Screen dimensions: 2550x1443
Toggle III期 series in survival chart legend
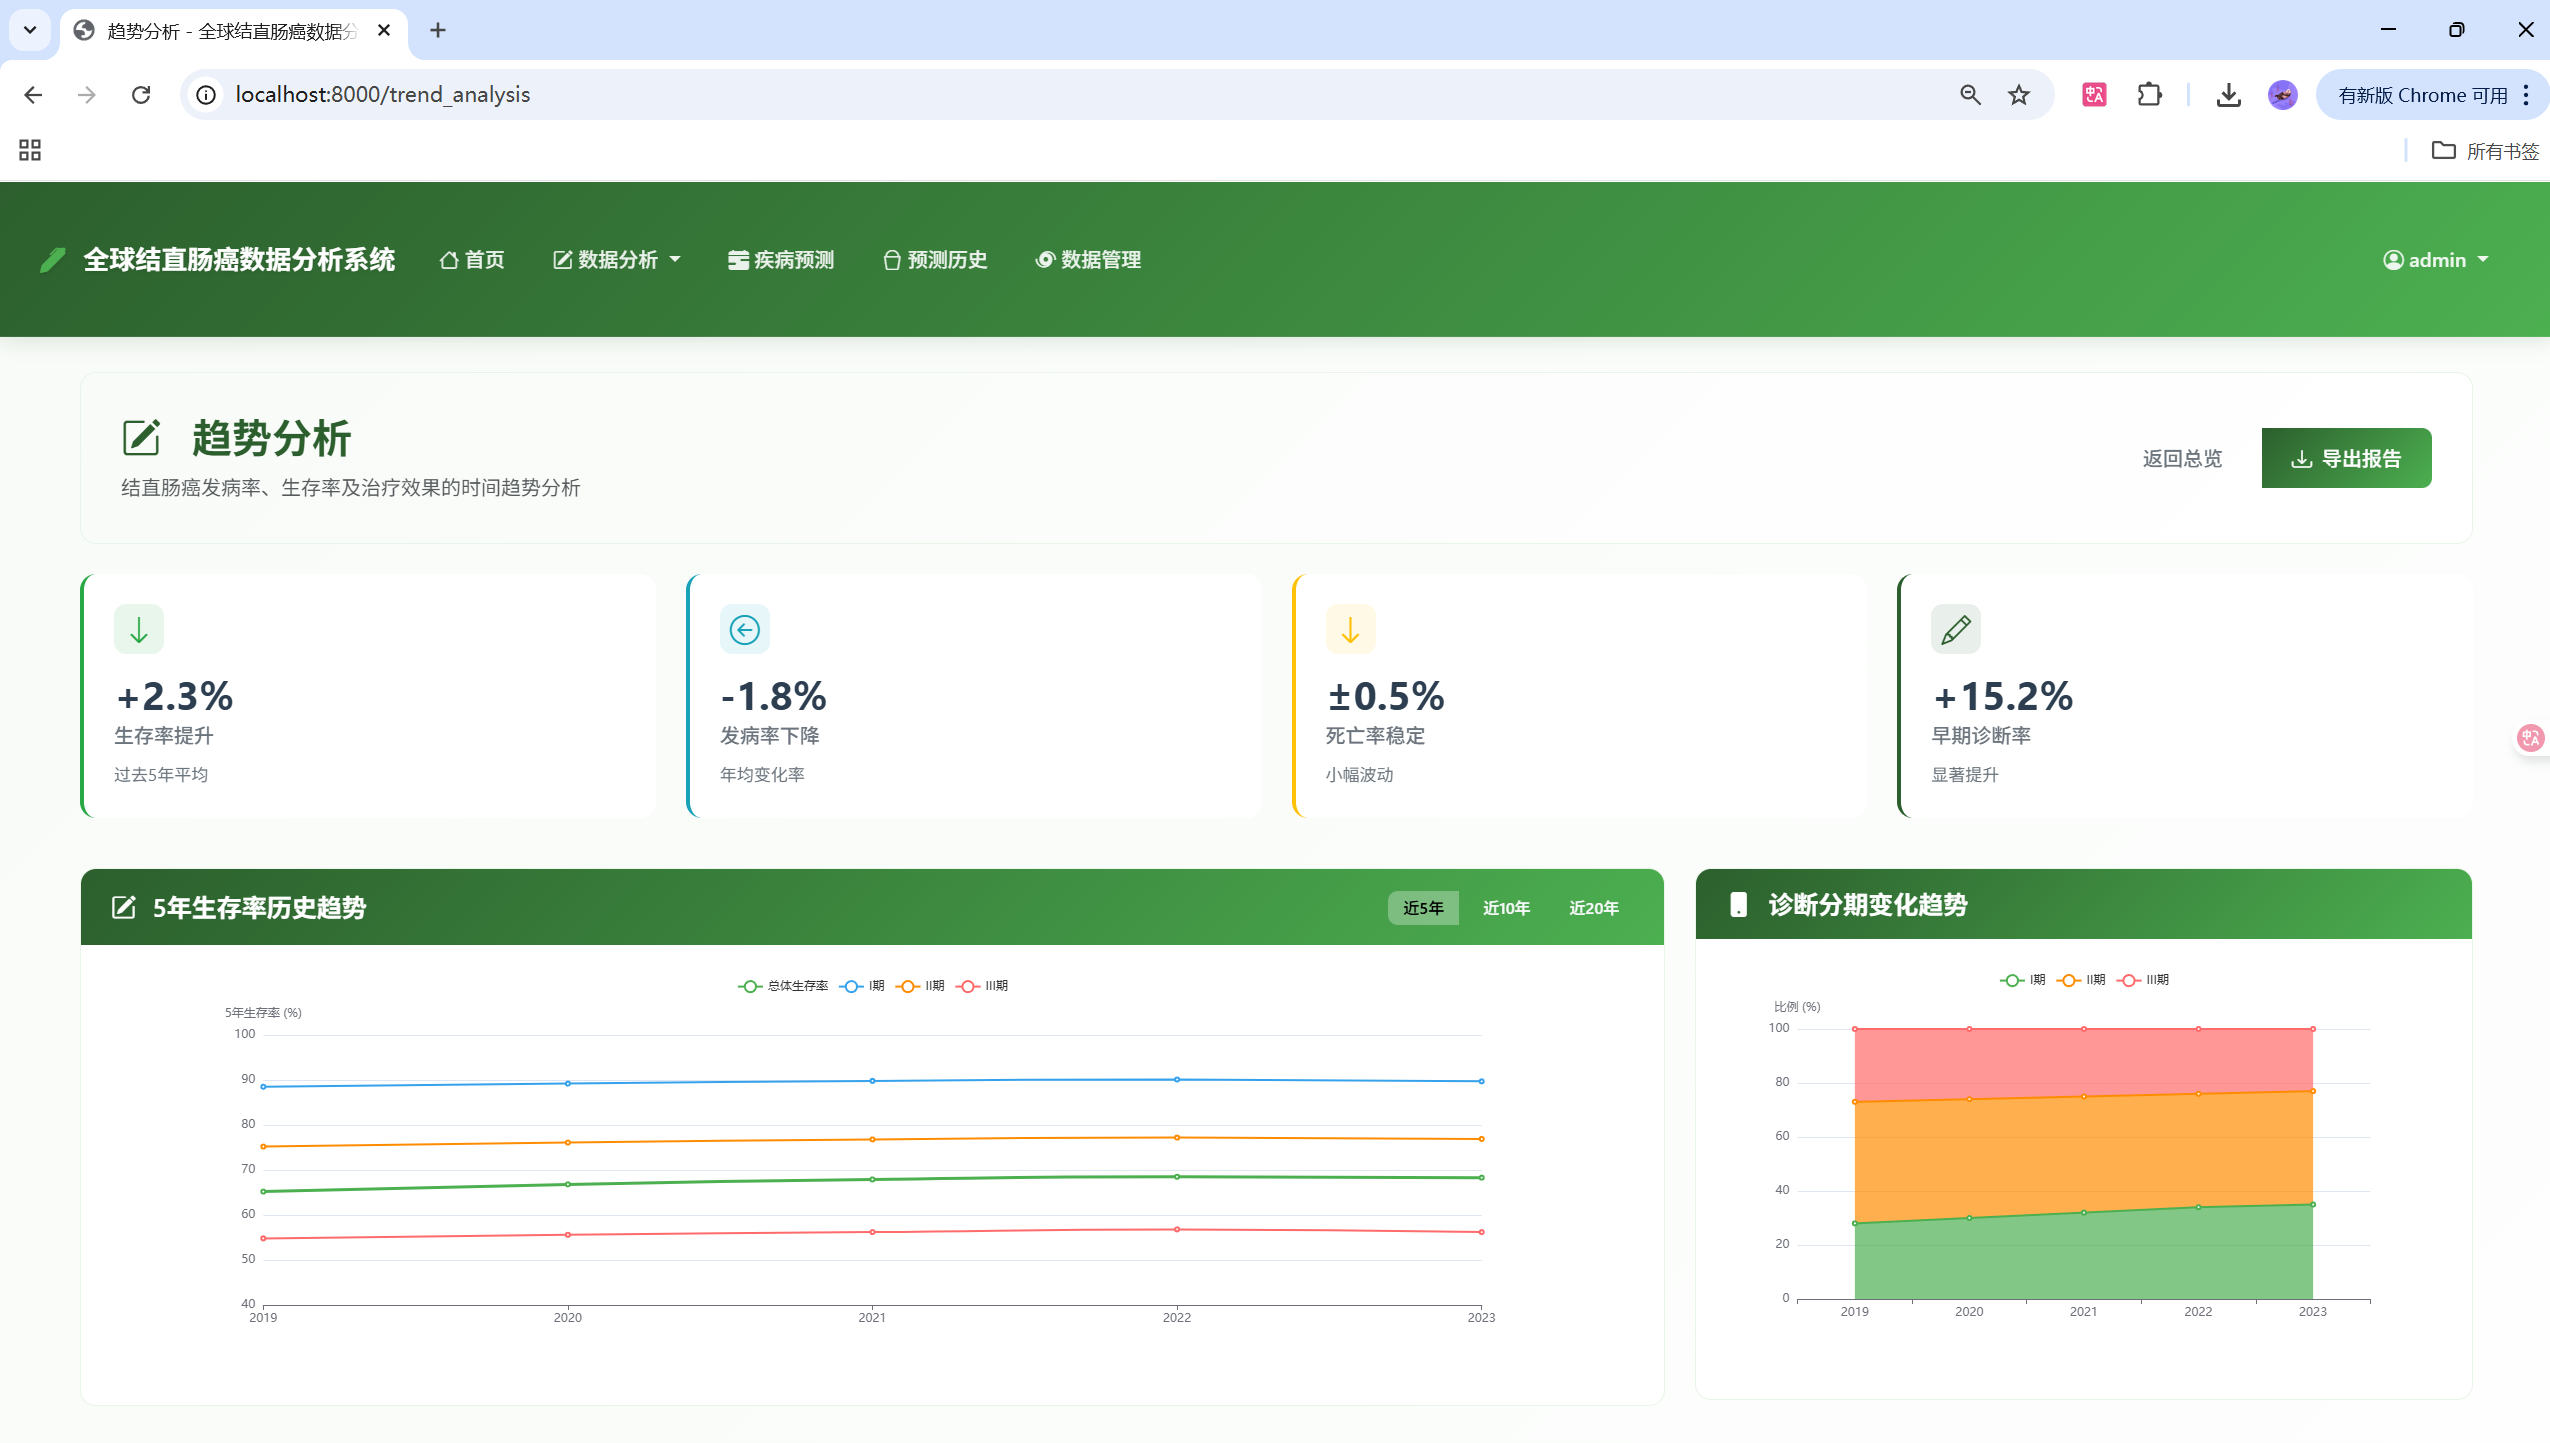click(x=982, y=986)
